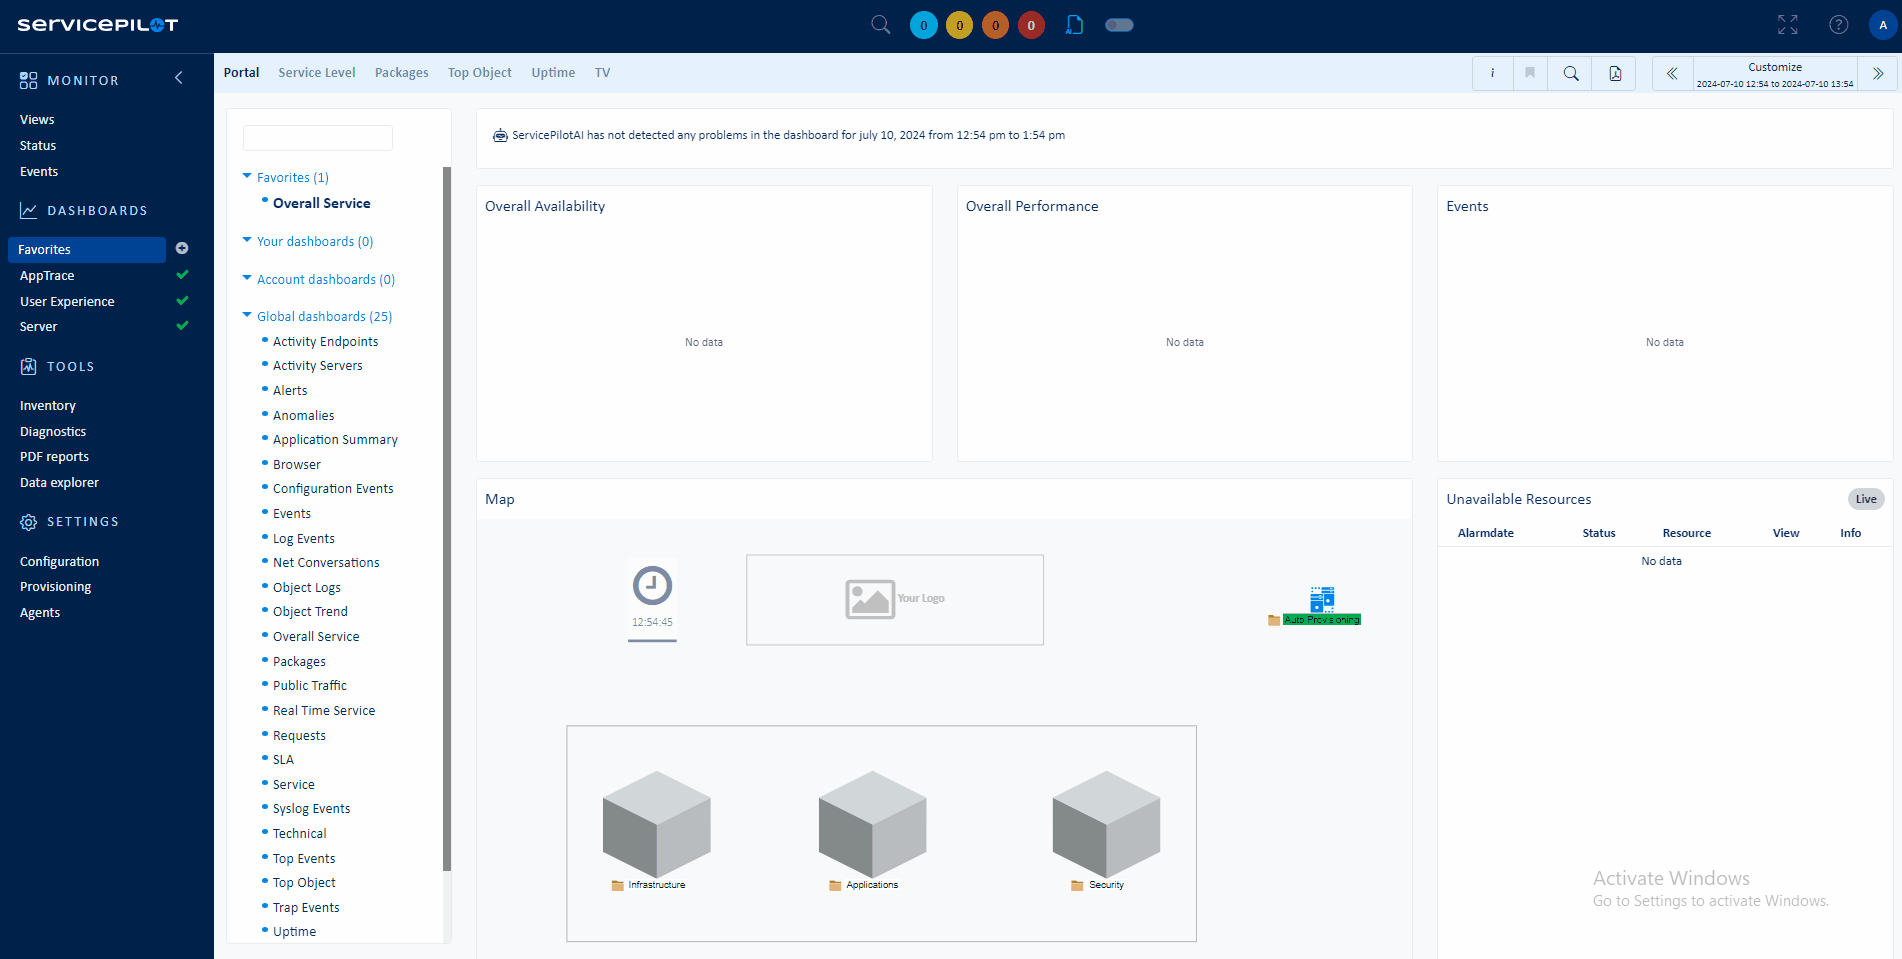Open the user avatar A menu
Viewport: 1902px width, 959px height.
[1883, 25]
